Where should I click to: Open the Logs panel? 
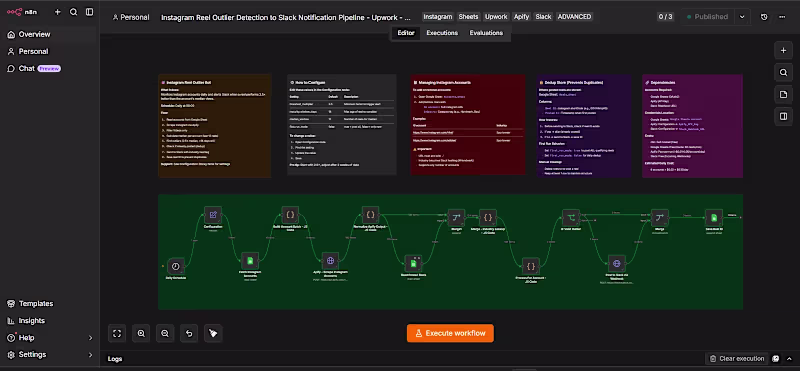(115, 359)
